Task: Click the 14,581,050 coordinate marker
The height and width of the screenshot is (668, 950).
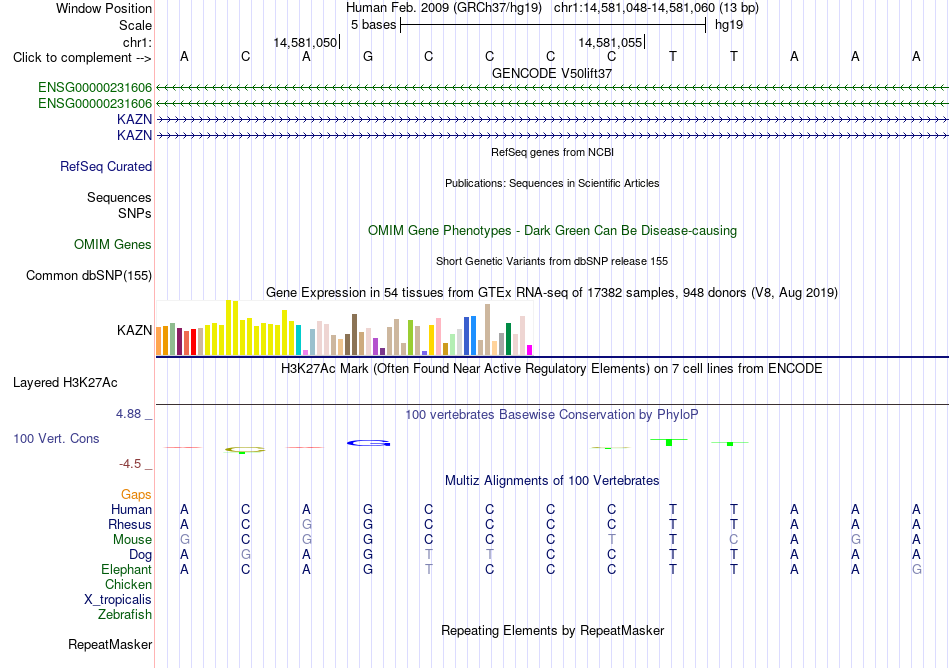Action: click(305, 42)
